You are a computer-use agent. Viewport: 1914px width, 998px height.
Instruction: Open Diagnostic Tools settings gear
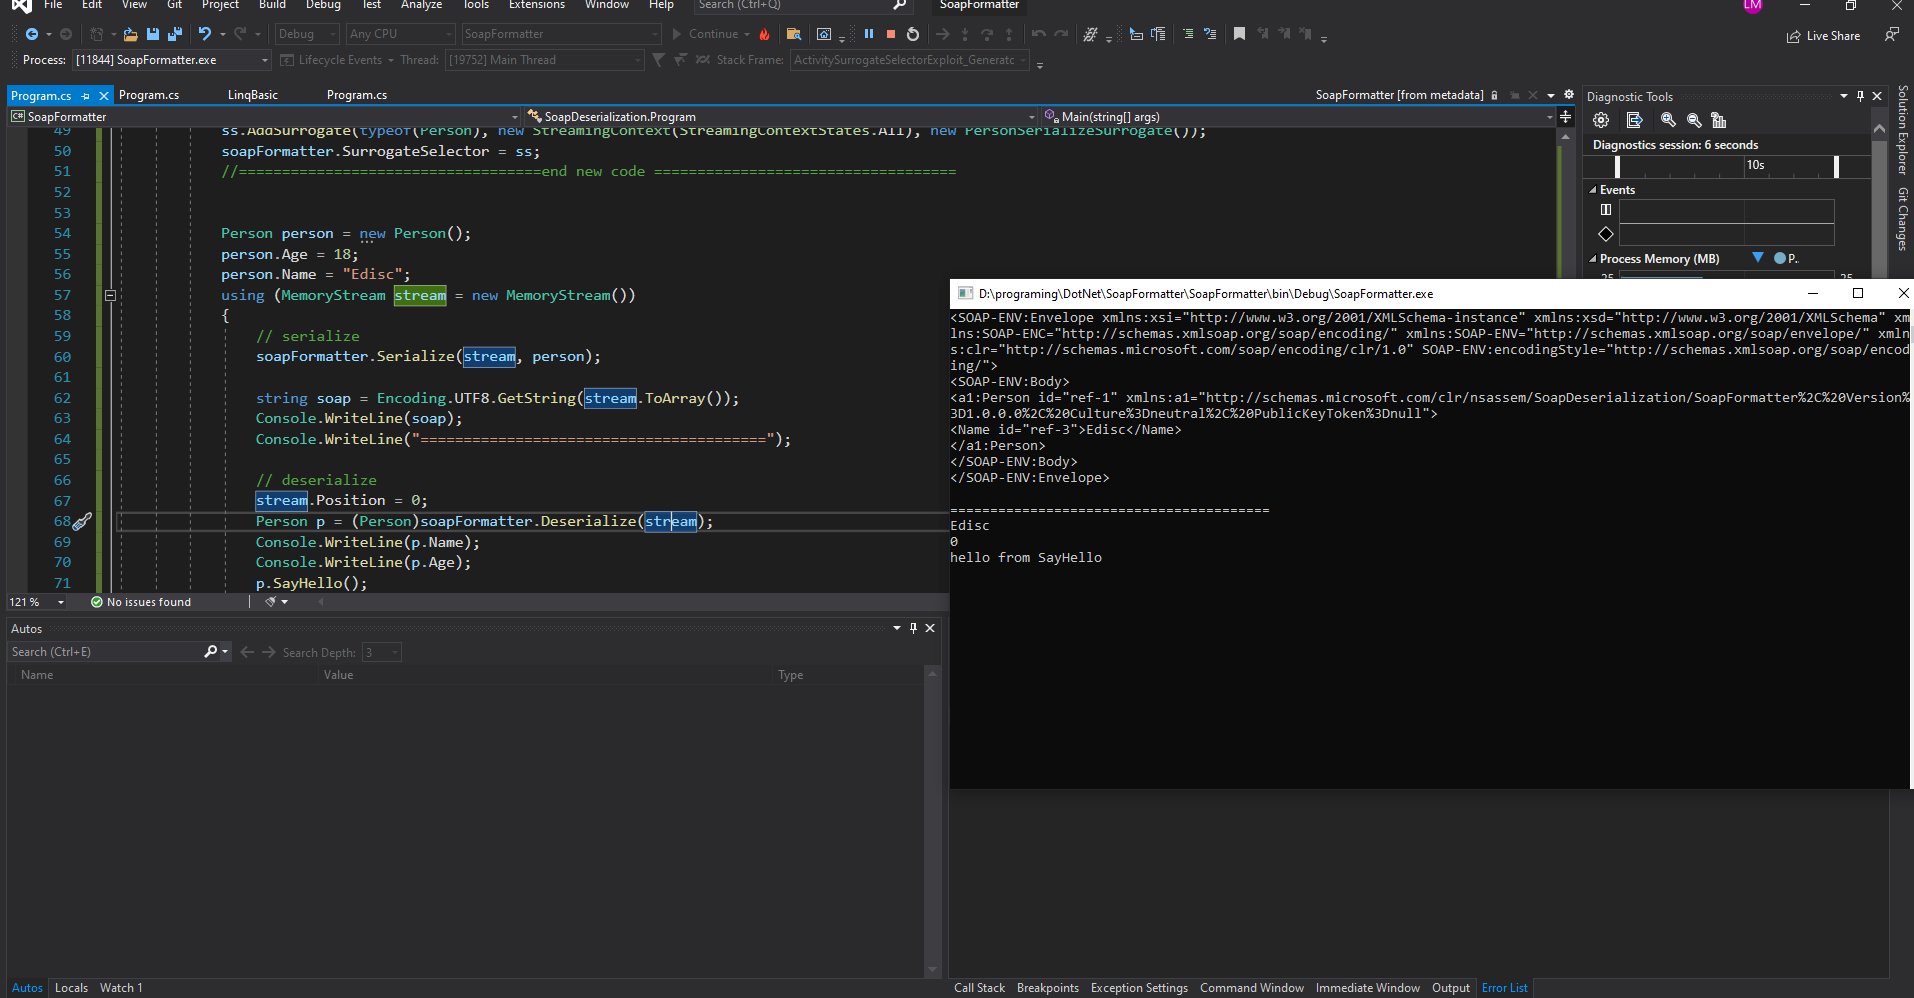(1601, 120)
